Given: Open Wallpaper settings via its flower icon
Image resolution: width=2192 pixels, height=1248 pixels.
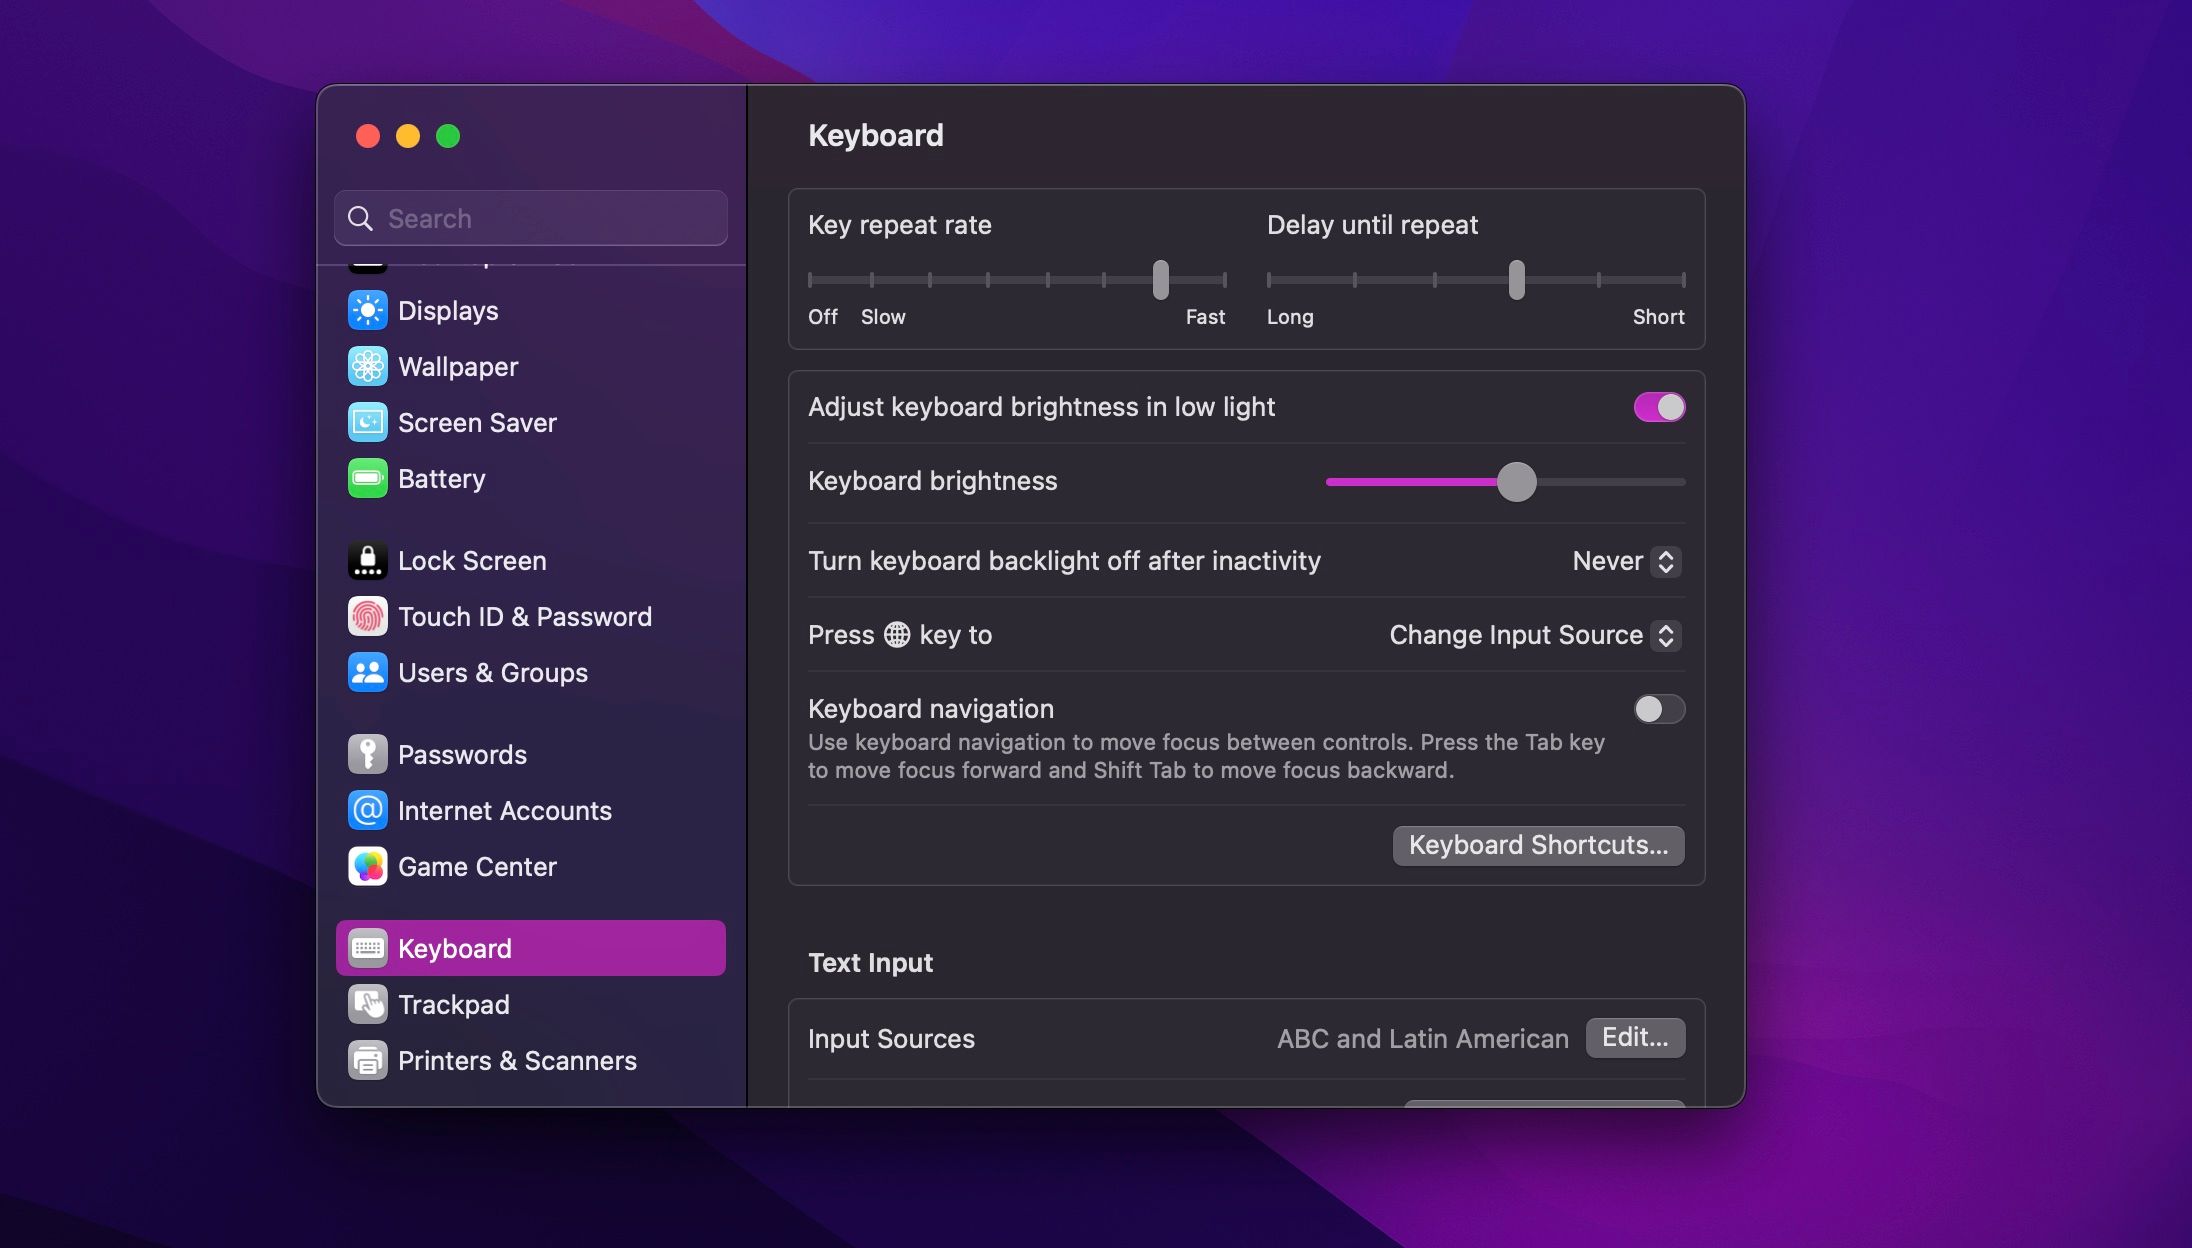Looking at the screenshot, I should pyautogui.click(x=368, y=366).
